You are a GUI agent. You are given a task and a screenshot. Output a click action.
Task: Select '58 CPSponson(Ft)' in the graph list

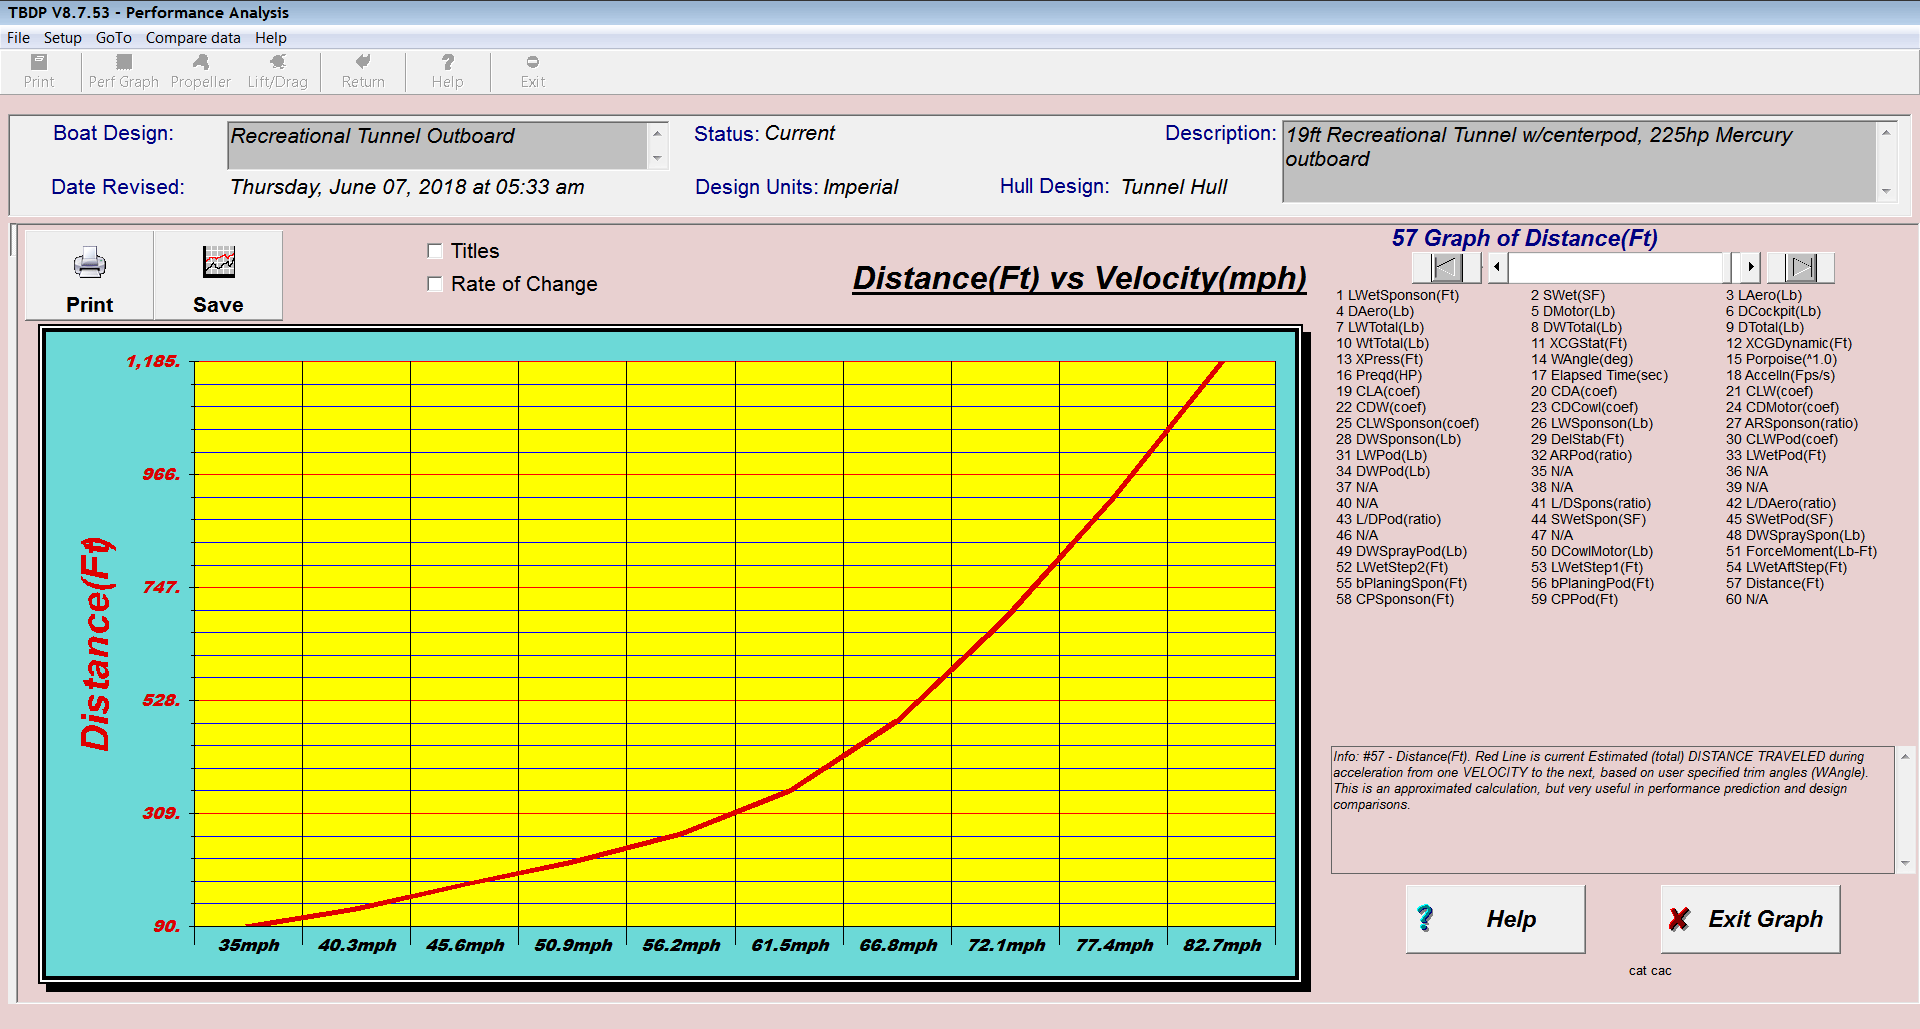tap(1395, 599)
